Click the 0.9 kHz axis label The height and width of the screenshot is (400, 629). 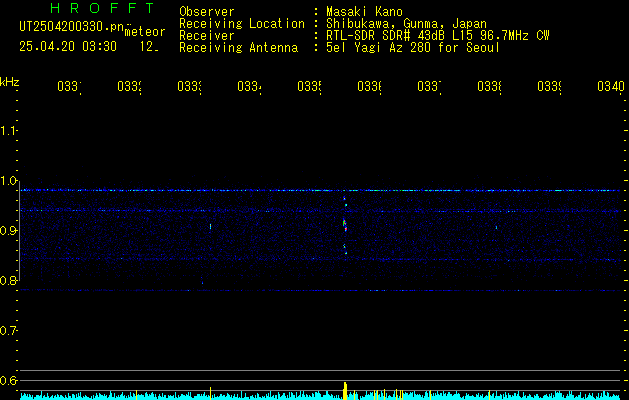[x=8, y=231]
